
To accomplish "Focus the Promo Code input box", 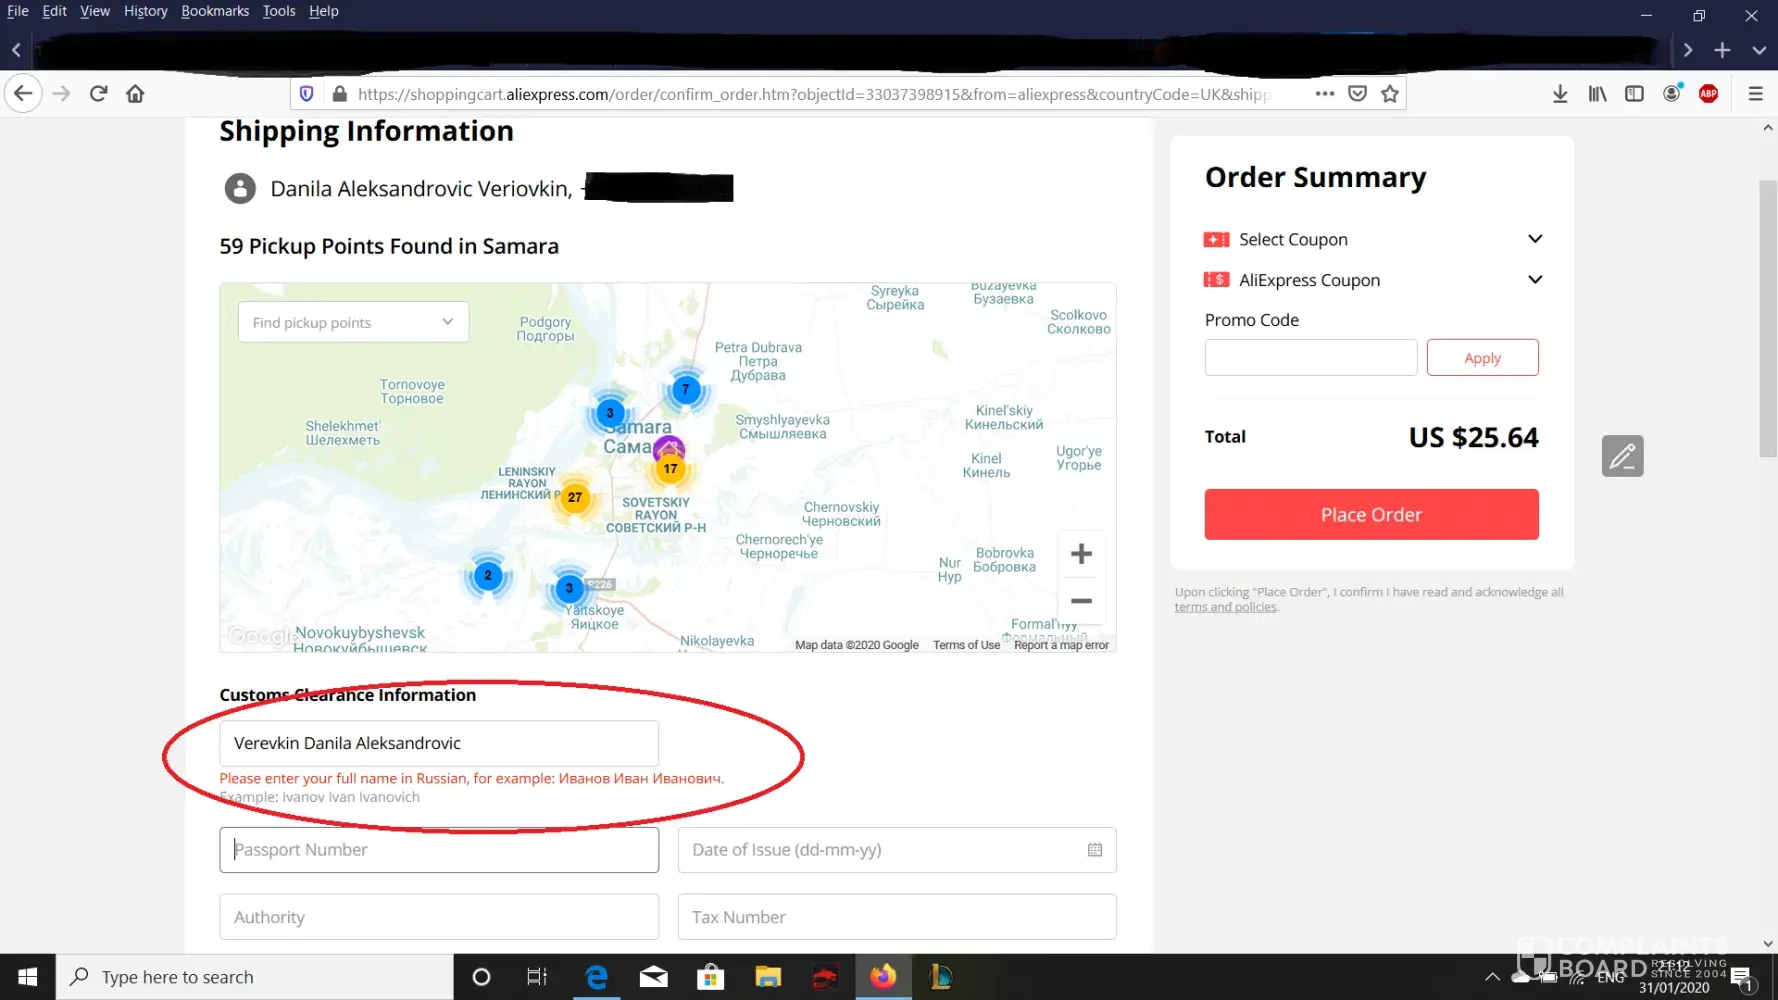I will coord(1311,358).
